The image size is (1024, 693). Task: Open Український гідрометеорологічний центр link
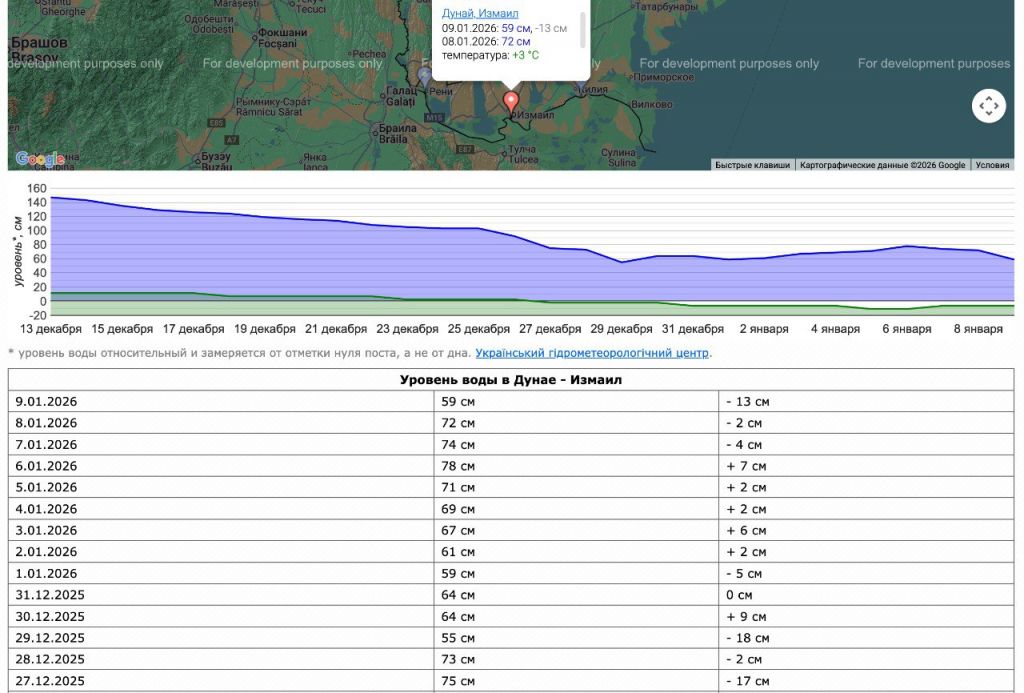592,353
